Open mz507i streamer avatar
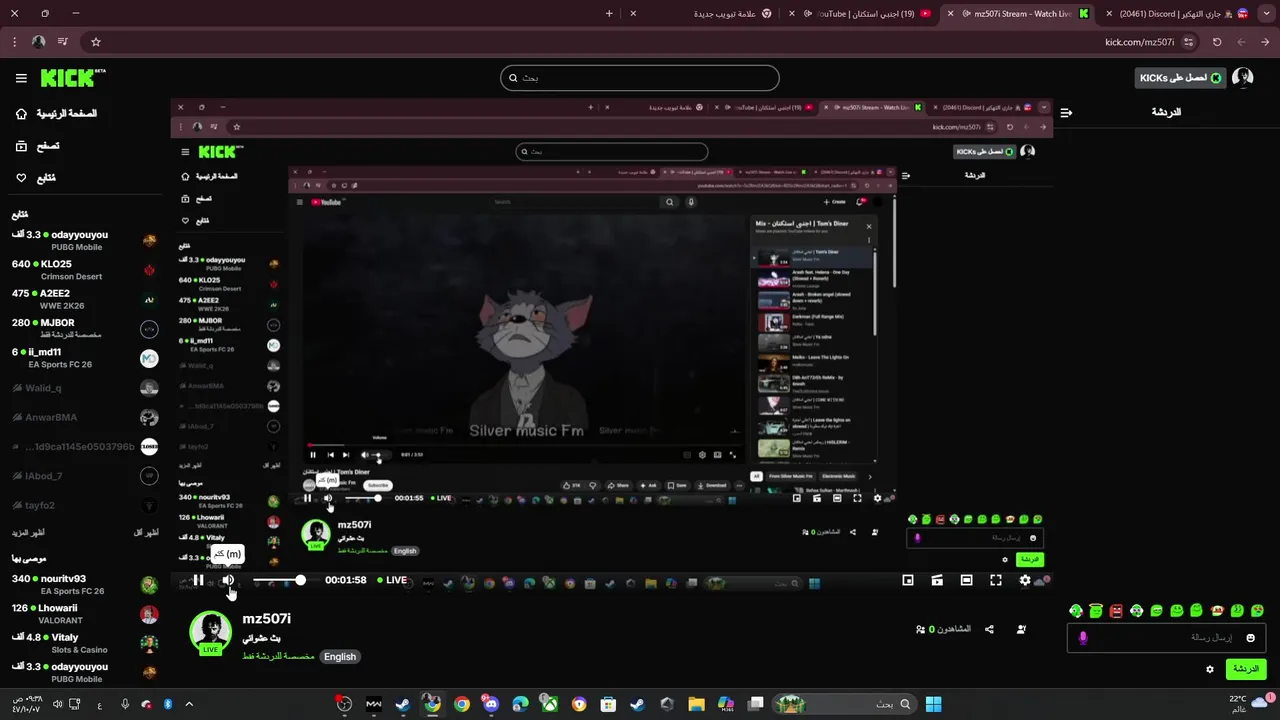The width and height of the screenshot is (1280, 720). pyautogui.click(x=210, y=631)
